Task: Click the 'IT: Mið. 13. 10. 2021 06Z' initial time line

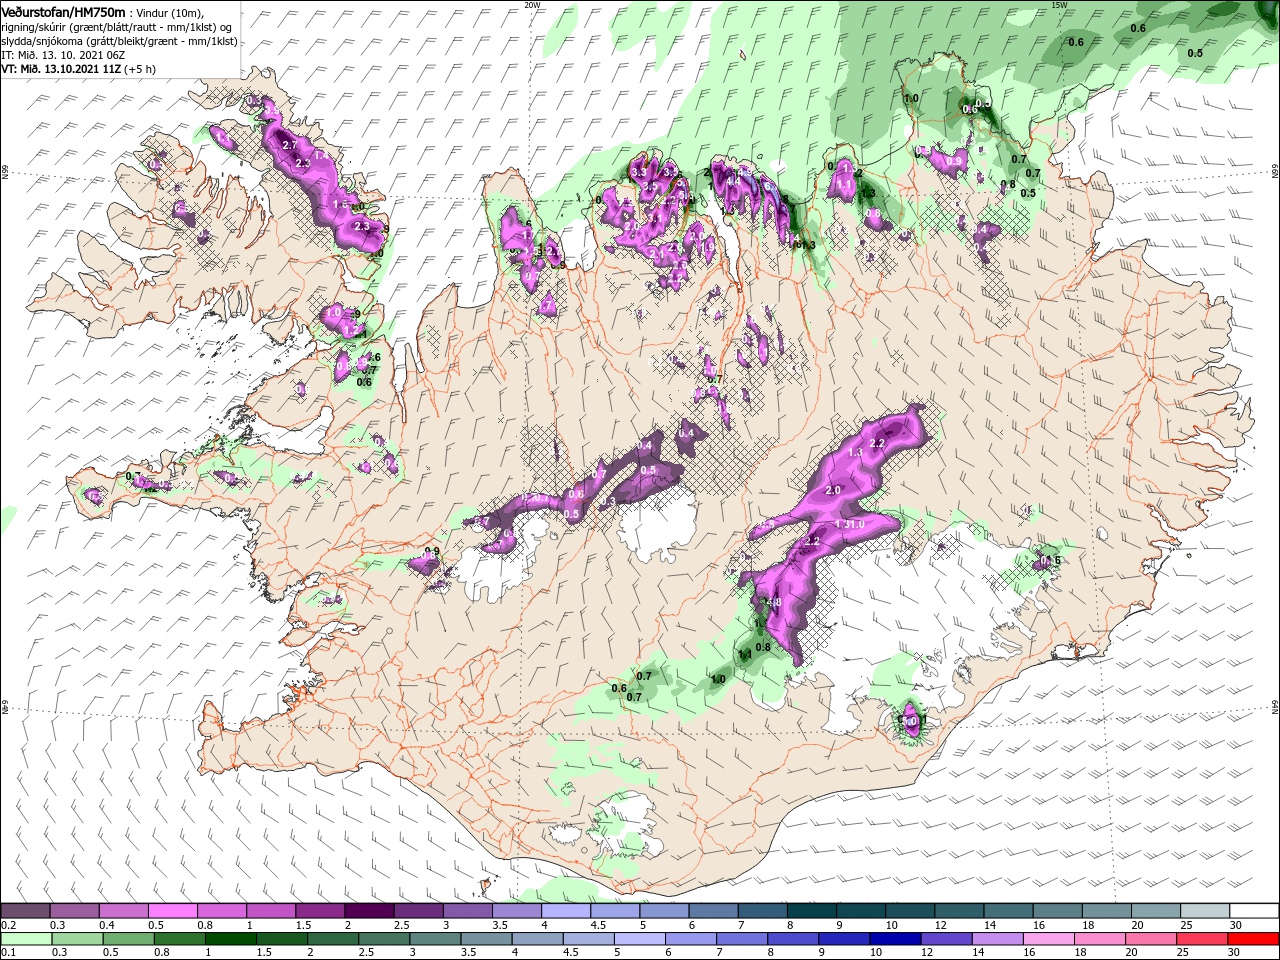Action: (63, 55)
